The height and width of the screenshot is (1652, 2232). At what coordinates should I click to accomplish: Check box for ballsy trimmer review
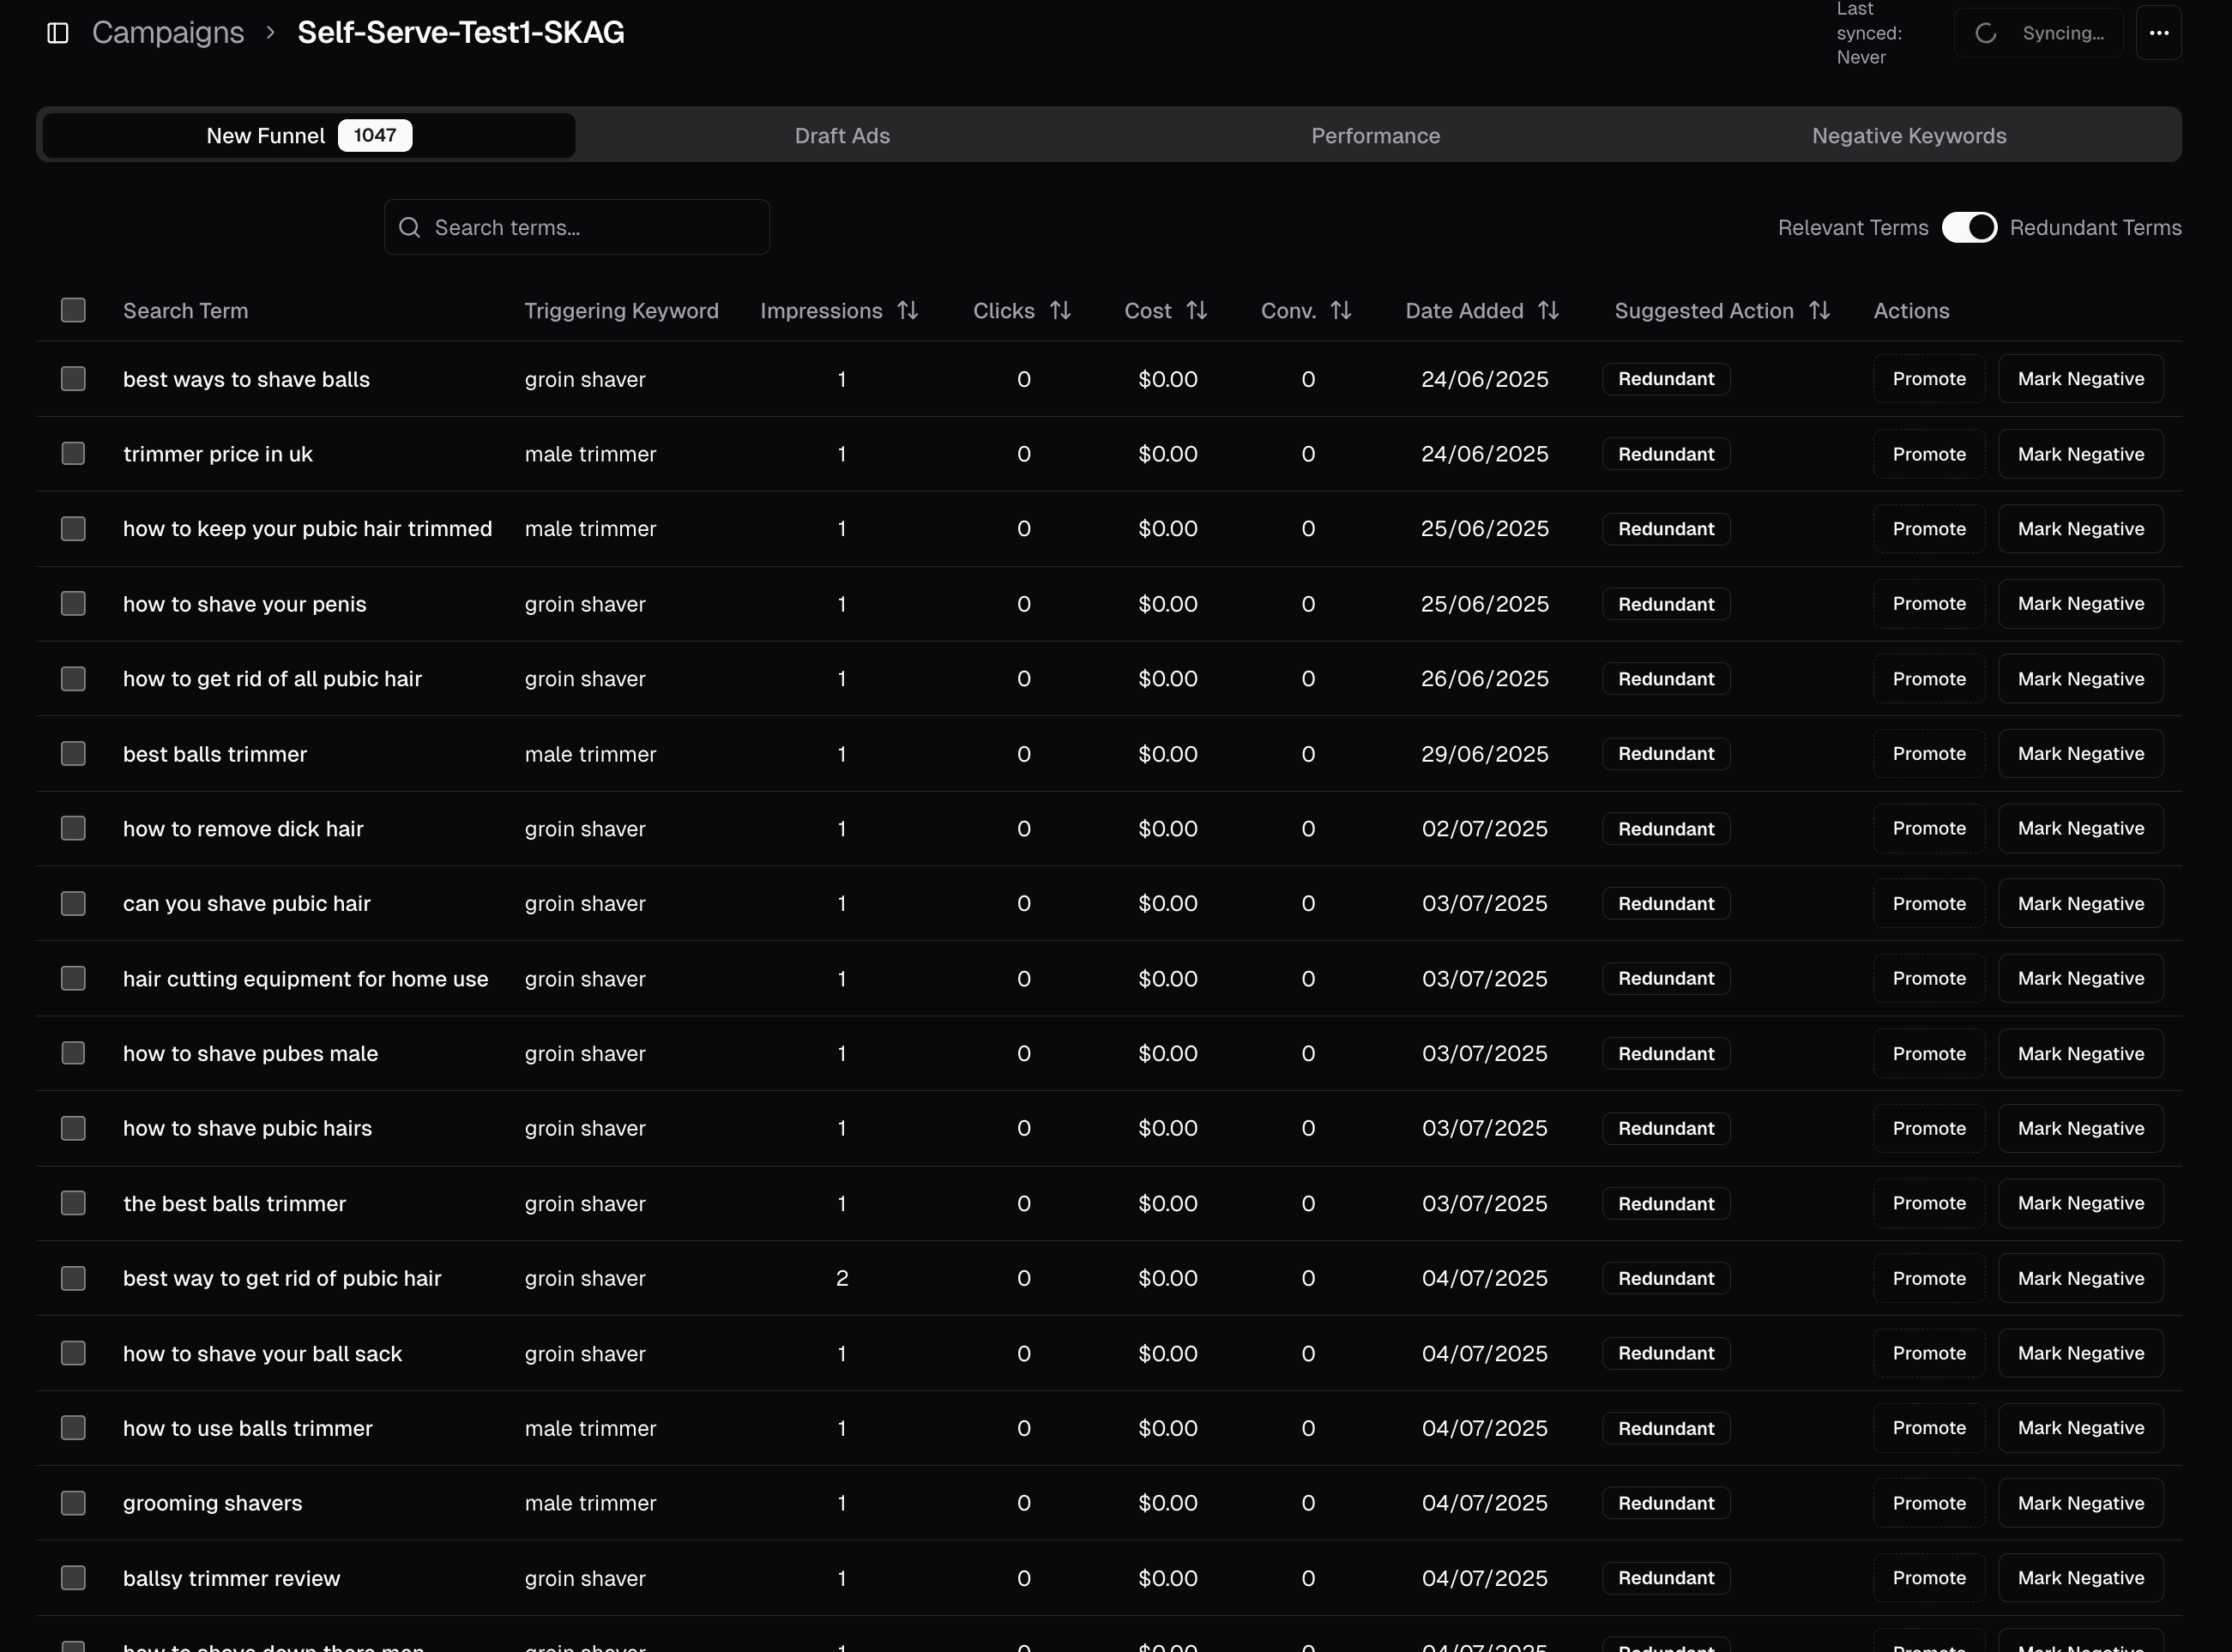click(x=73, y=1578)
